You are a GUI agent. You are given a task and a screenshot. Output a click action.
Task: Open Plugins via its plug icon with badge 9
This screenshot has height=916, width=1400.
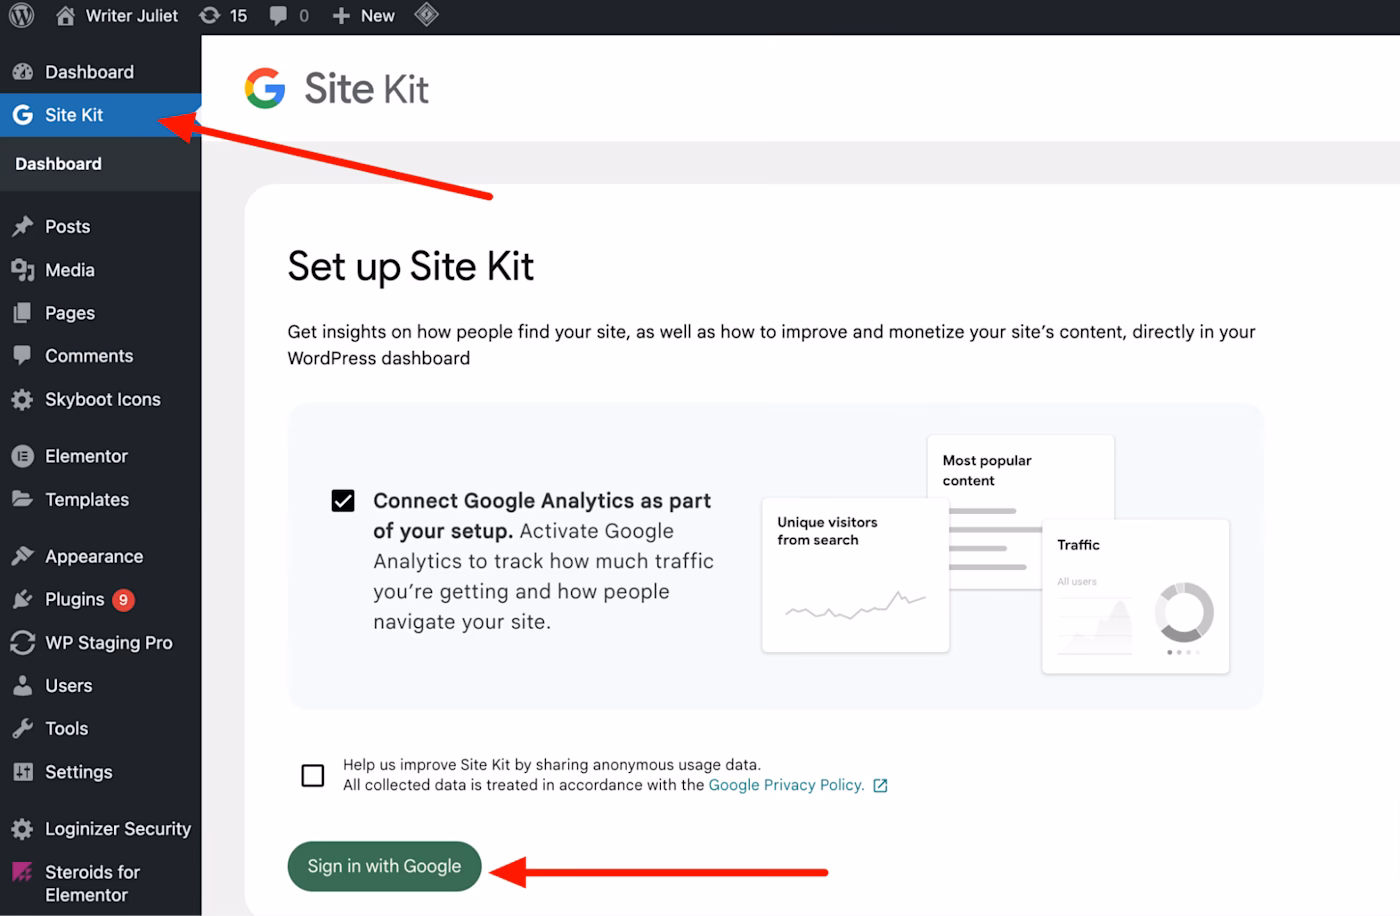[x=22, y=599]
